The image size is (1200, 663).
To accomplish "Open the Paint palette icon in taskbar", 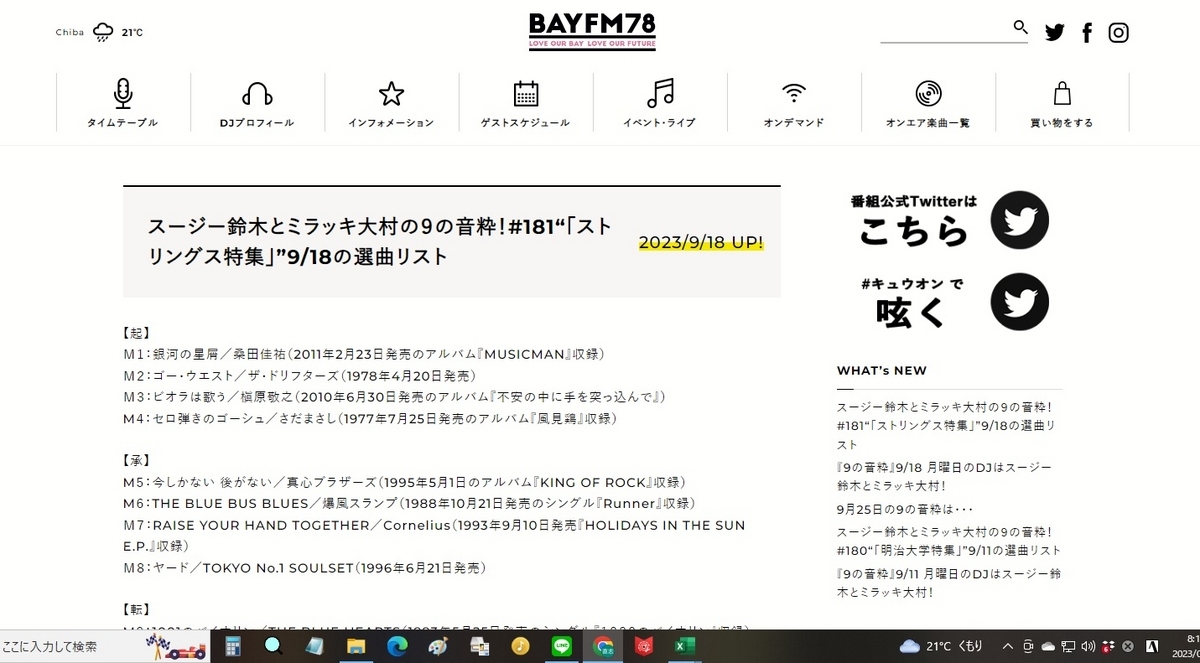I will [438, 647].
